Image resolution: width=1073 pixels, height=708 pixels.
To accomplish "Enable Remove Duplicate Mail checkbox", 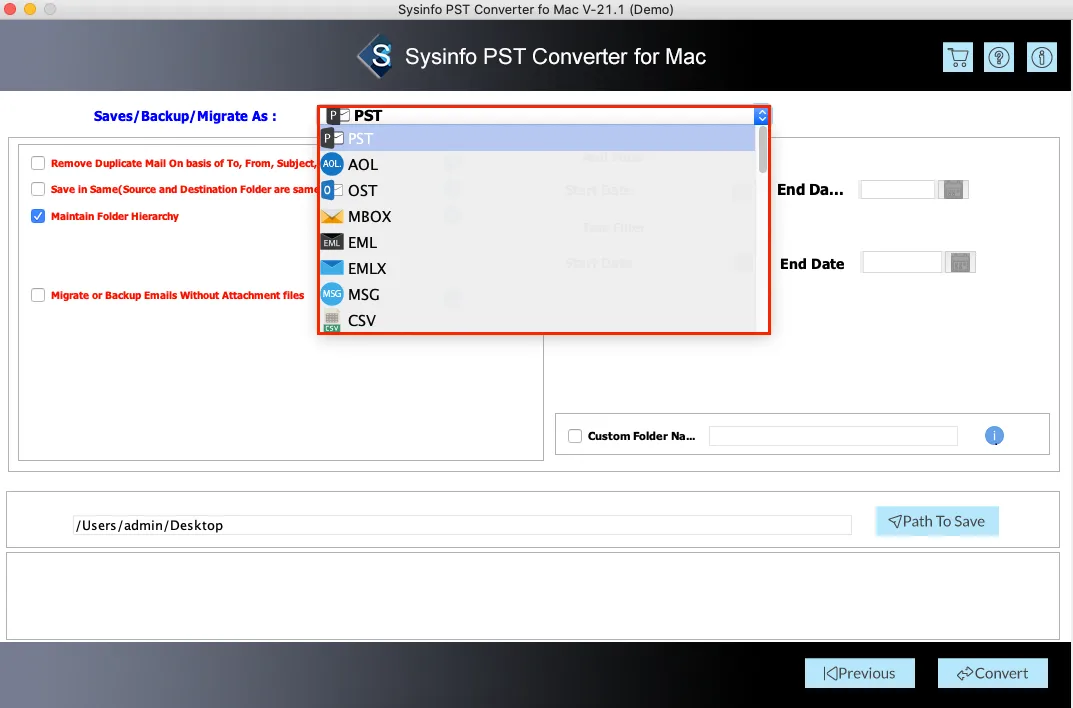I will click(38, 163).
